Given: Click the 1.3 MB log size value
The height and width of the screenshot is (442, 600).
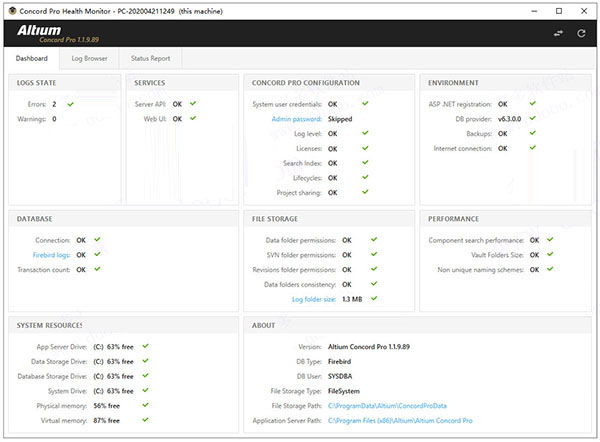Looking at the screenshot, I should pos(352,299).
